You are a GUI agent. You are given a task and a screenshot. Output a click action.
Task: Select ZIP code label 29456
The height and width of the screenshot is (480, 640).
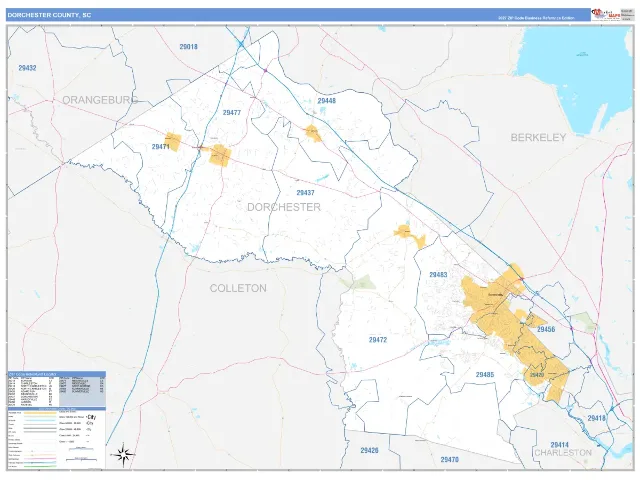tap(546, 329)
